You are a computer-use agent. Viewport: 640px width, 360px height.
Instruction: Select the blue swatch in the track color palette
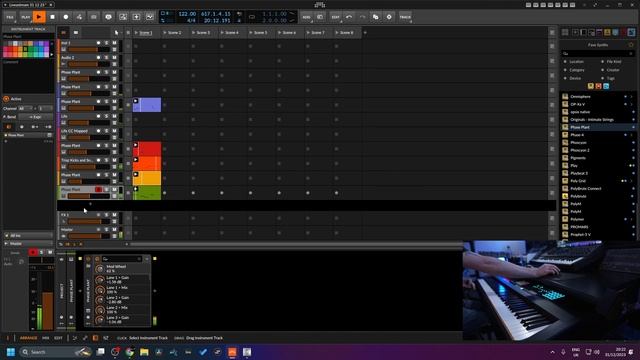(x=41, y=49)
